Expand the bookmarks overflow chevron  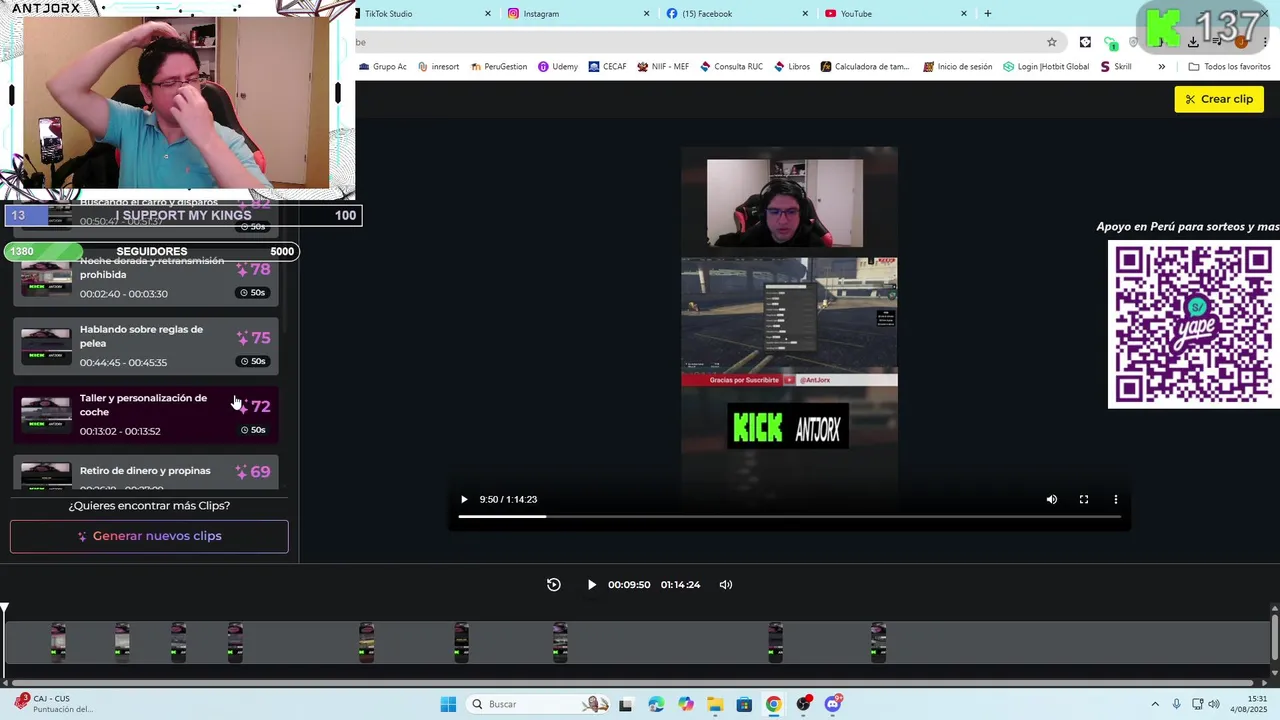click(1161, 67)
